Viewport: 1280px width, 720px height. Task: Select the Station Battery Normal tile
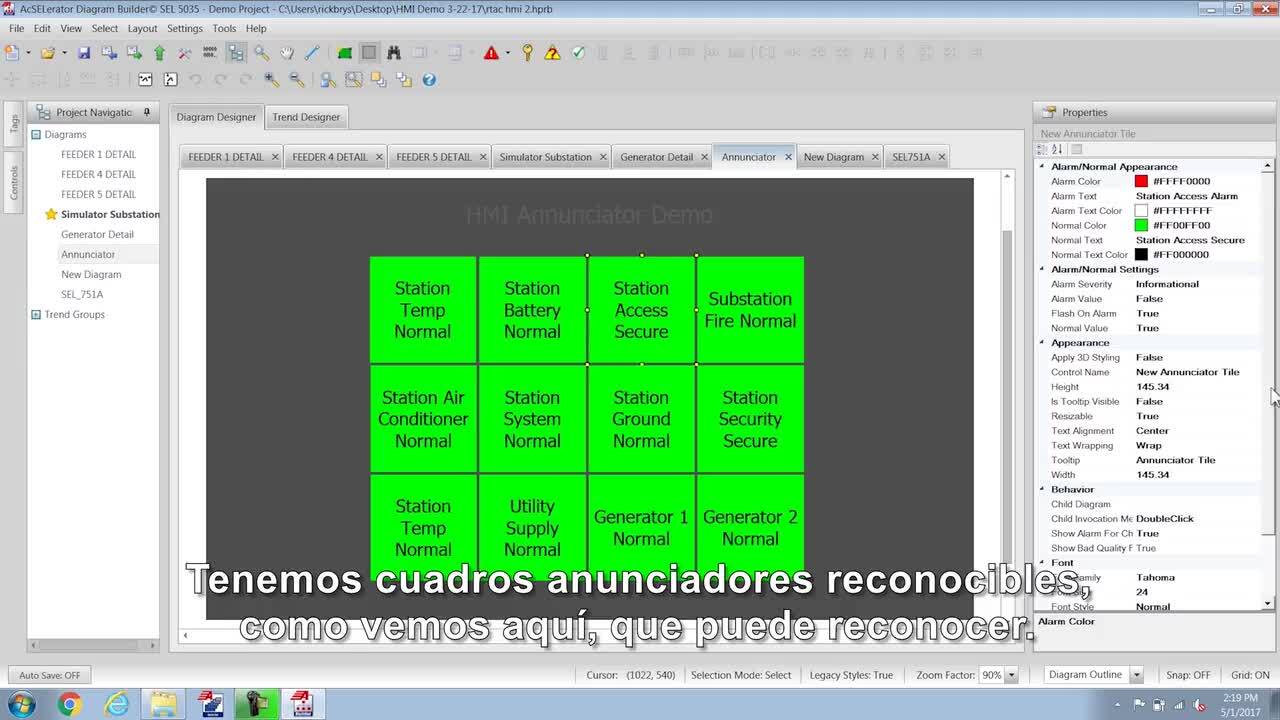pyautogui.click(x=532, y=310)
